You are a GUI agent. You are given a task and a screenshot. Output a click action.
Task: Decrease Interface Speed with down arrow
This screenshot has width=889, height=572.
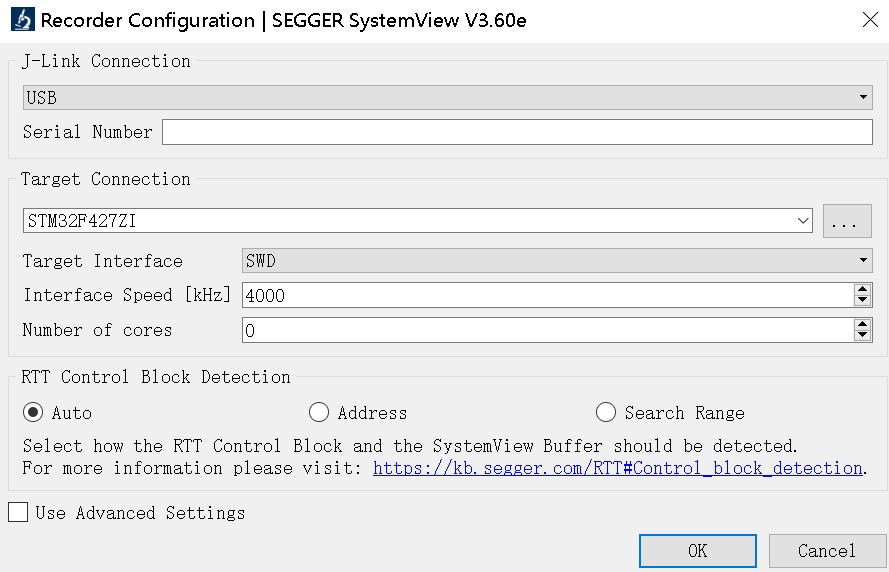(x=862, y=301)
